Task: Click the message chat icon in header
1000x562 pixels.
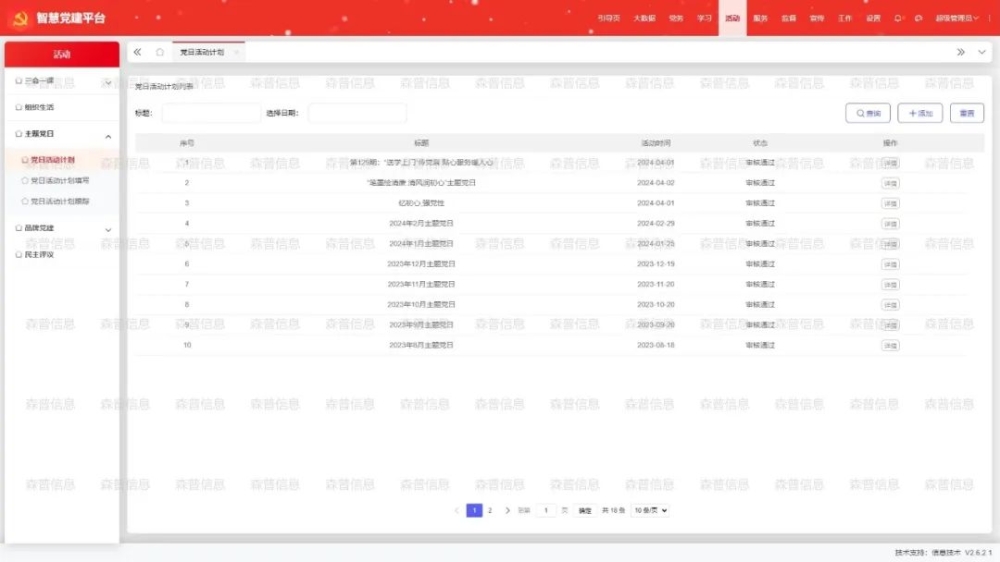Action: [x=918, y=18]
